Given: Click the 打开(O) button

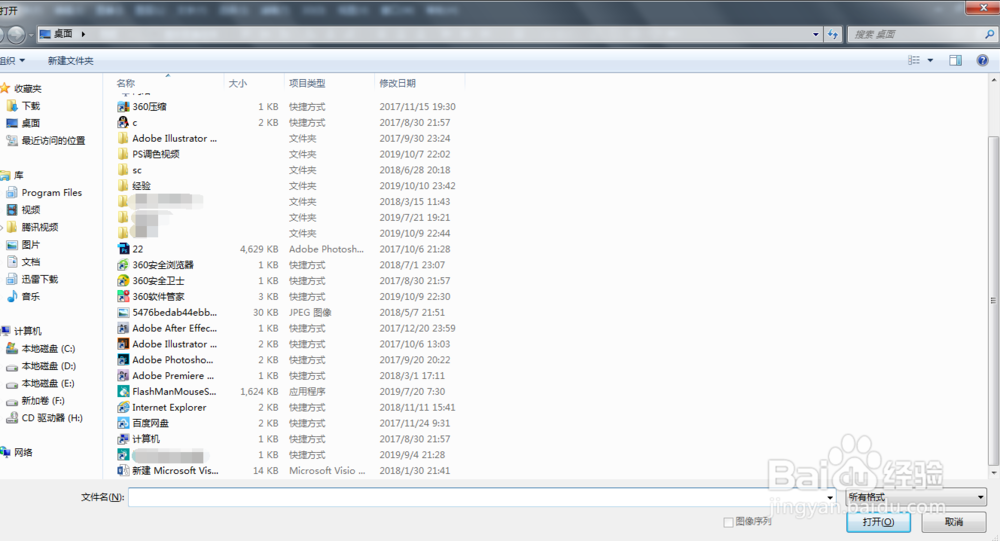Looking at the screenshot, I should [x=878, y=522].
